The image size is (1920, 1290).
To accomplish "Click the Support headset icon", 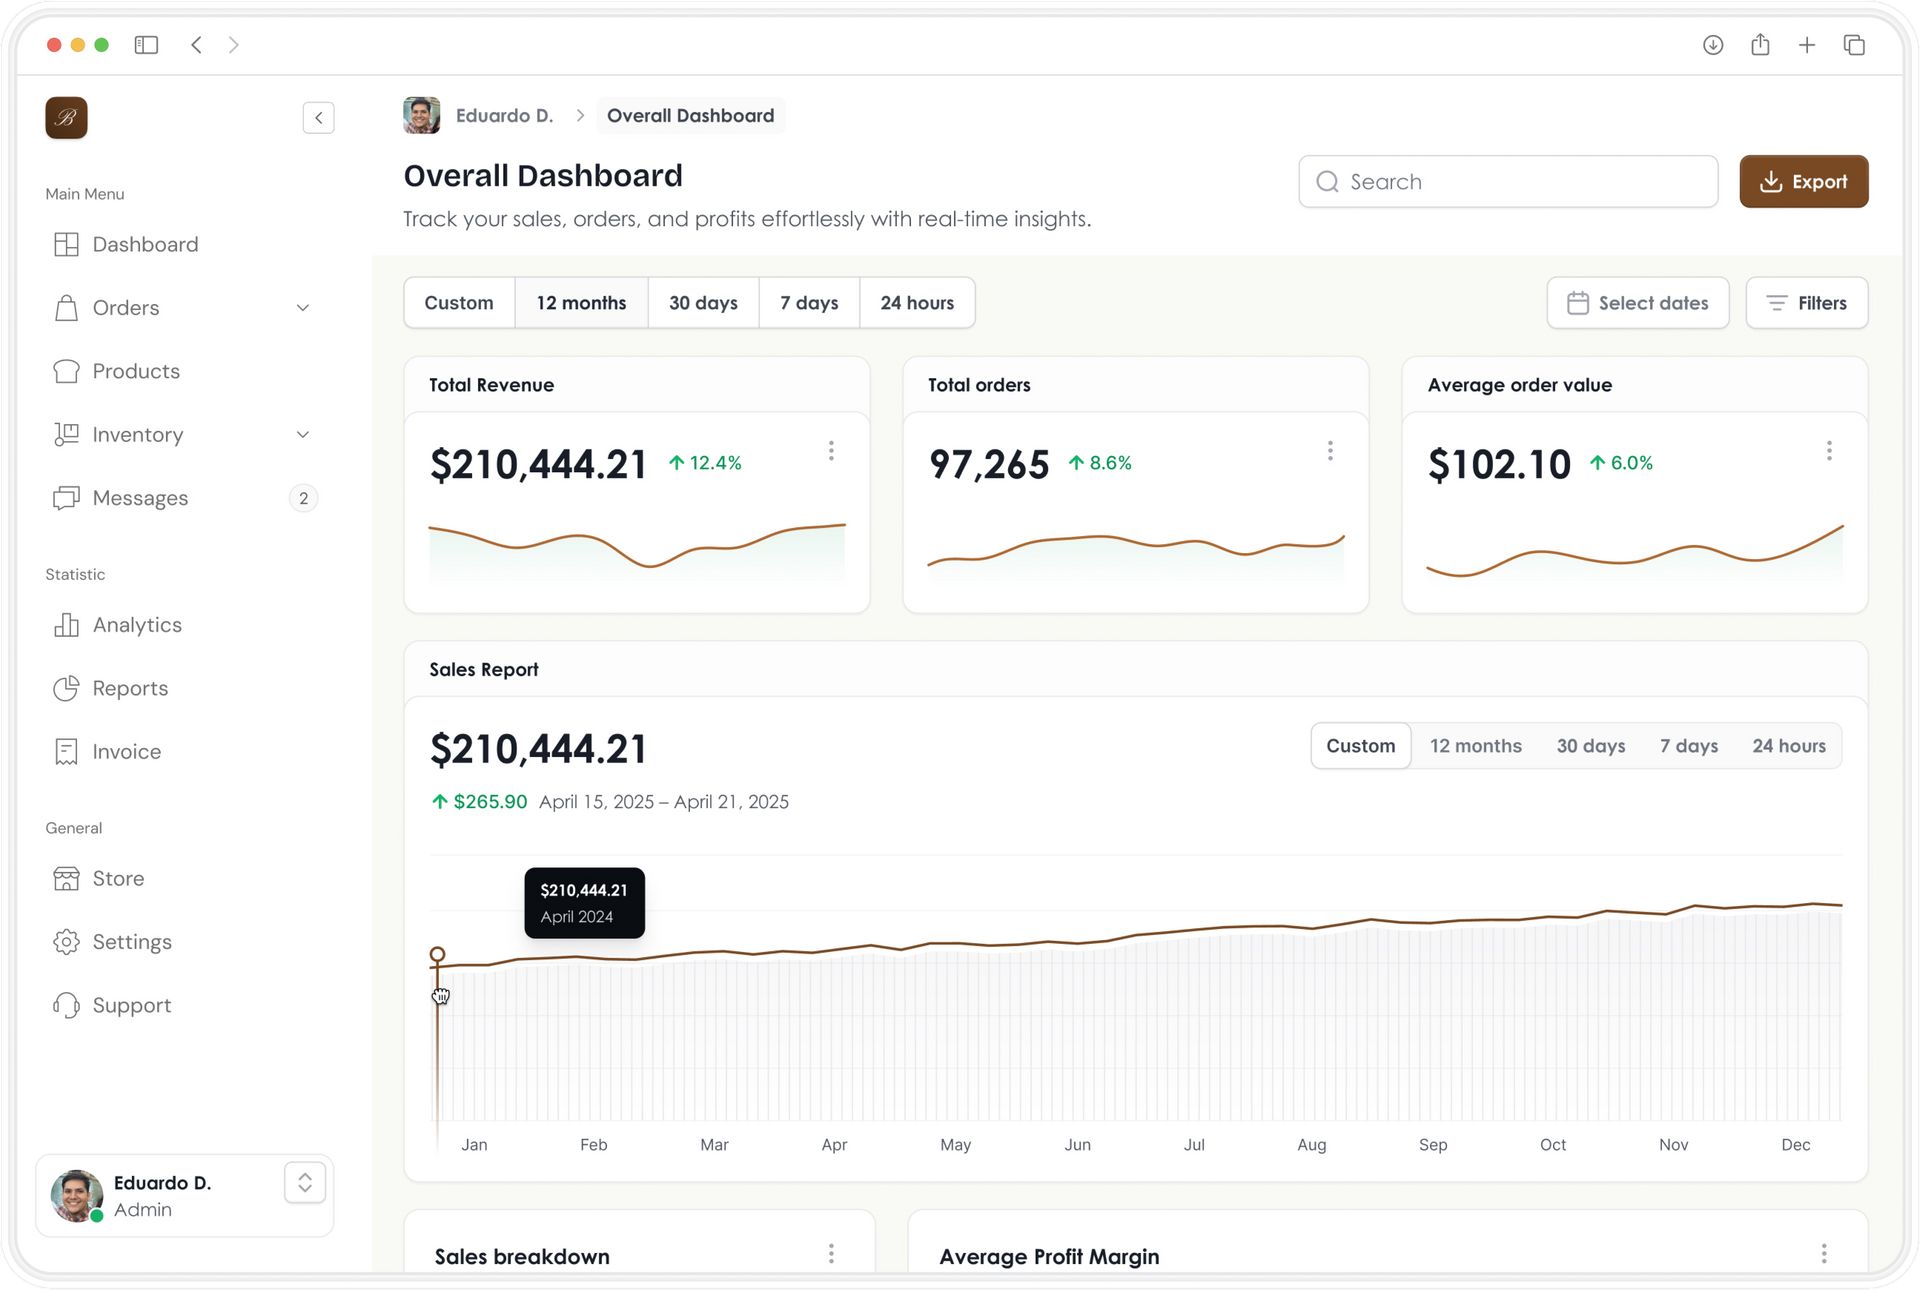I will 66,1005.
